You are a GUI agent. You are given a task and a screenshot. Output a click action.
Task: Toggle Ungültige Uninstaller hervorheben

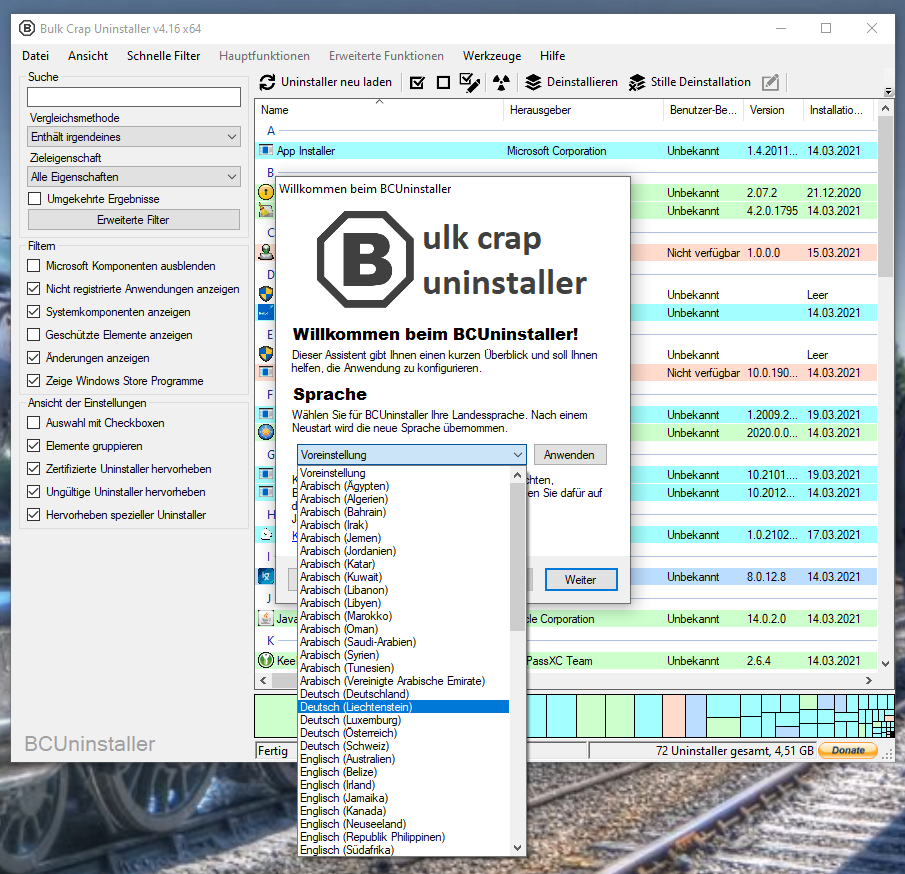(34, 492)
